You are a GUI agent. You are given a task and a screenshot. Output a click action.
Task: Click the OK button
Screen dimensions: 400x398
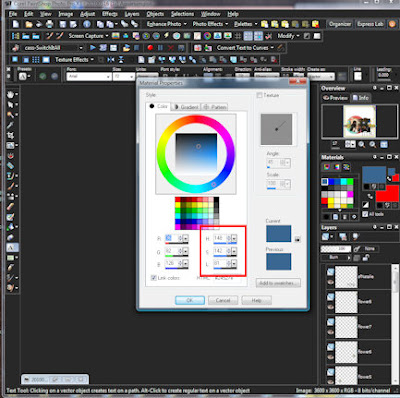190,300
